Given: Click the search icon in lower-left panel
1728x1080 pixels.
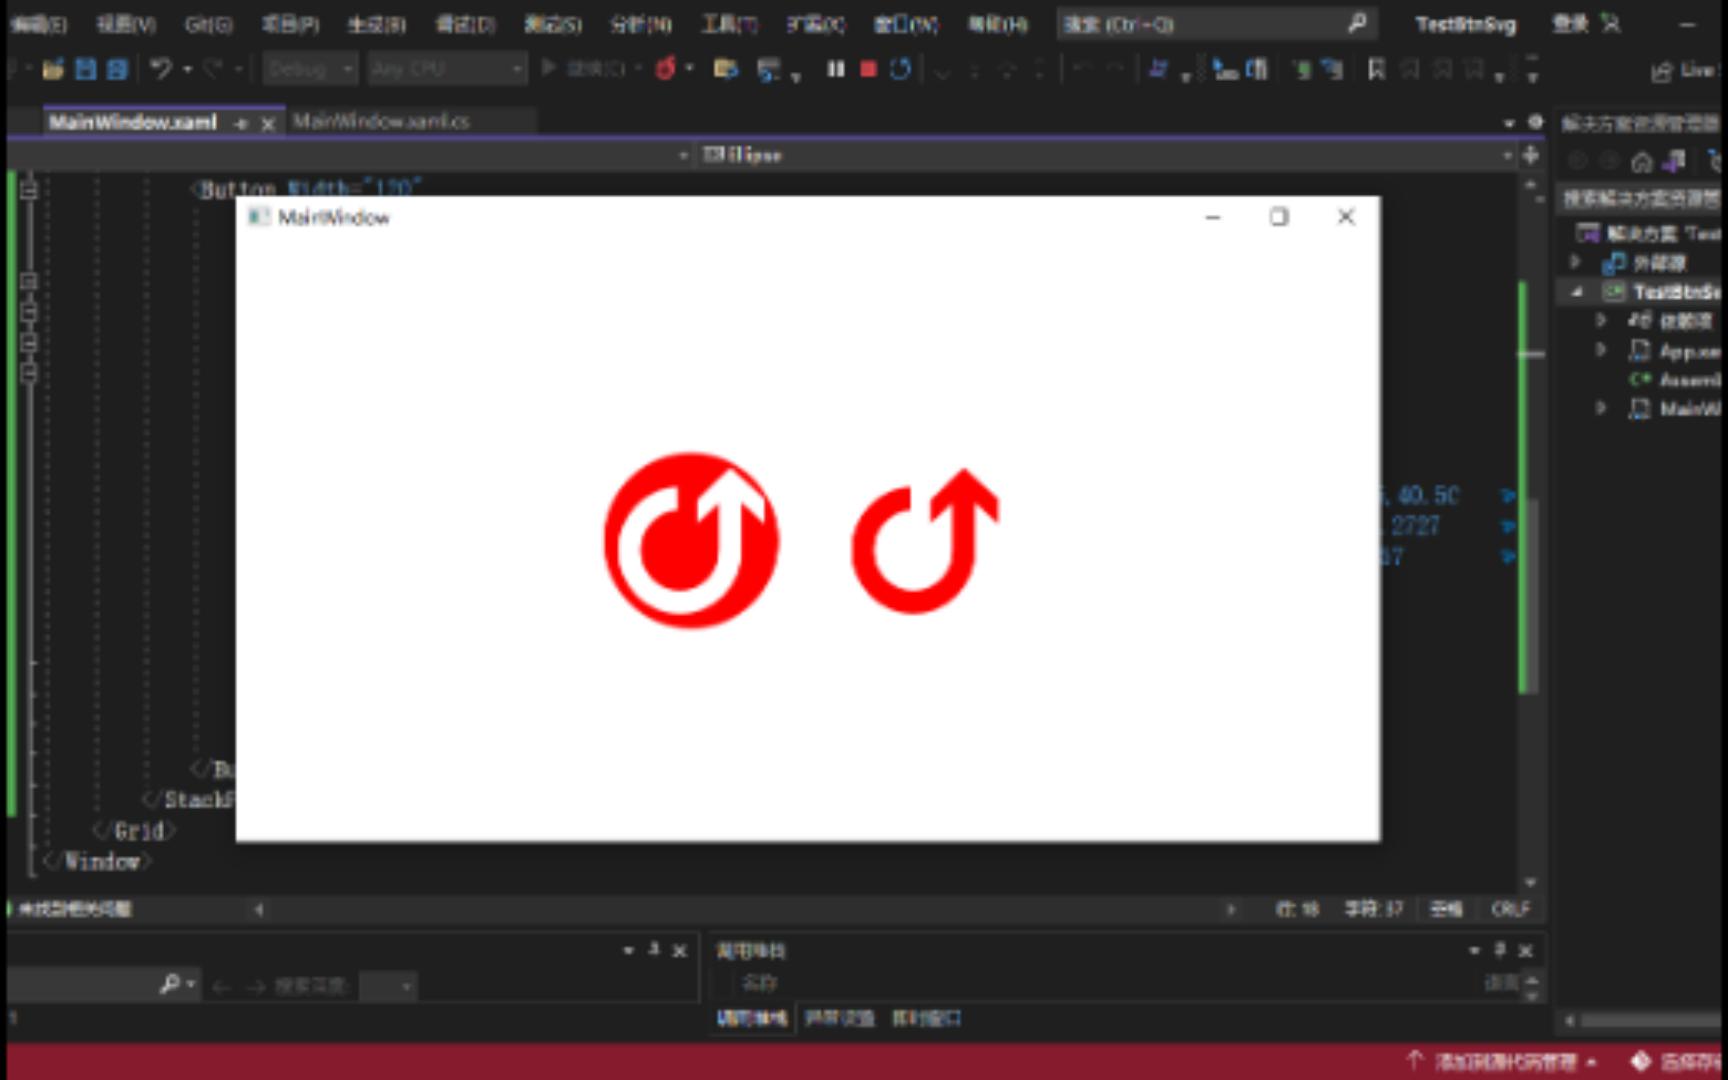Looking at the screenshot, I should (170, 984).
